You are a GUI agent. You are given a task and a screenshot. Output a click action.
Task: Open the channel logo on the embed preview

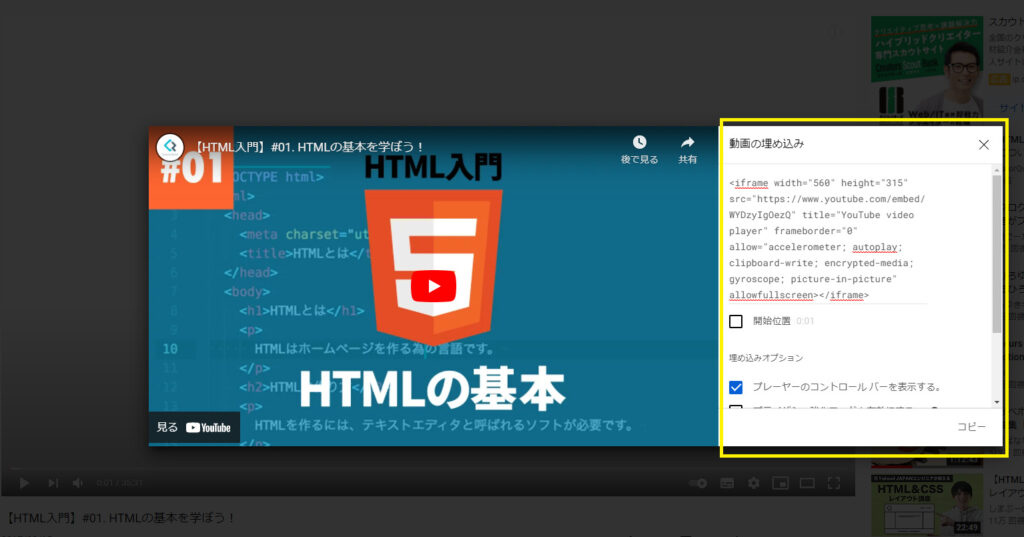pyautogui.click(x=169, y=147)
